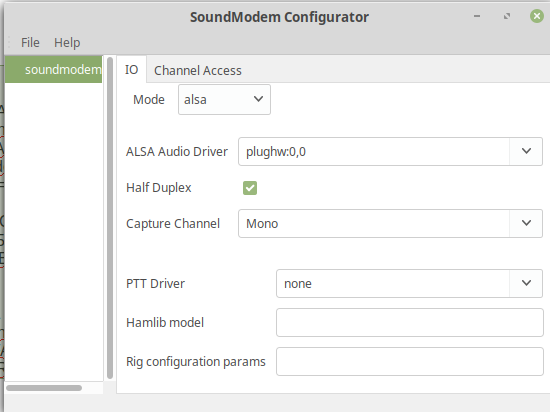Minimize the SoundModem Configurator window

pos(477,16)
